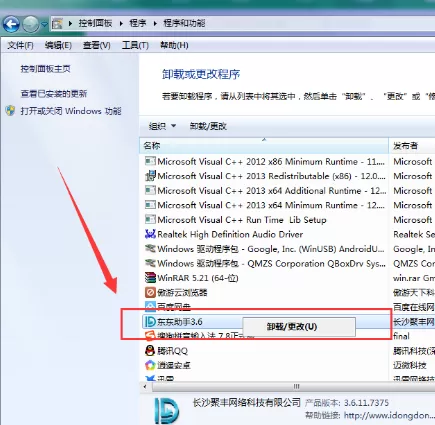Click the shield icon beside Windows 功能
435x425 pixels.
pos(11,111)
